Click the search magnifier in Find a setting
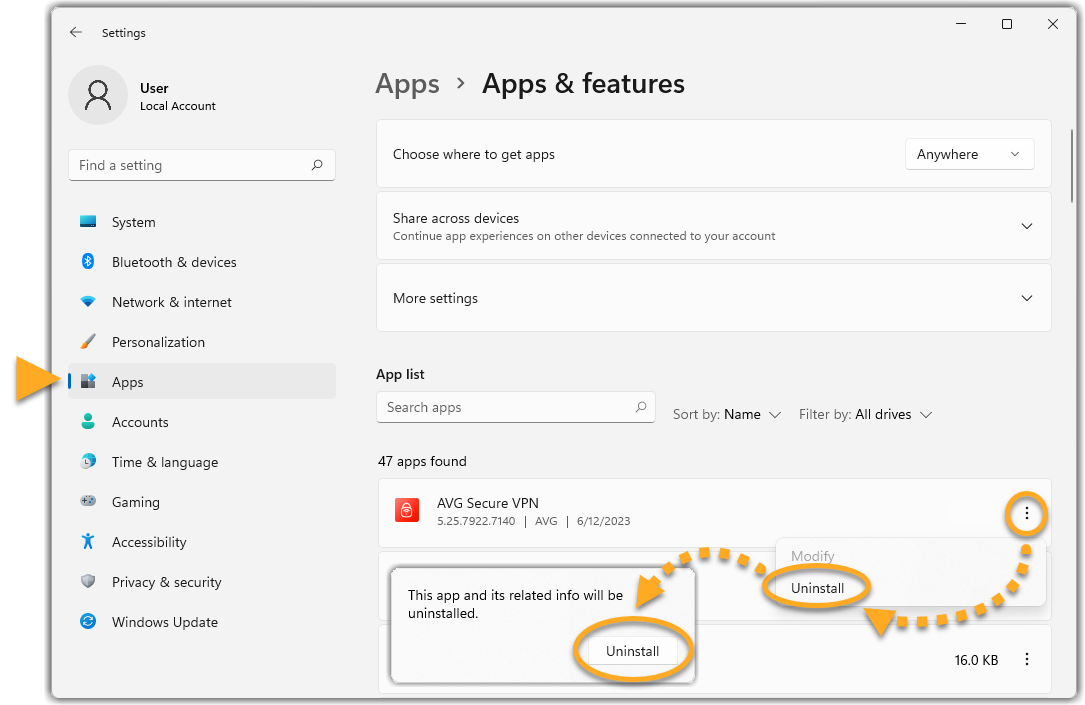 click(317, 165)
